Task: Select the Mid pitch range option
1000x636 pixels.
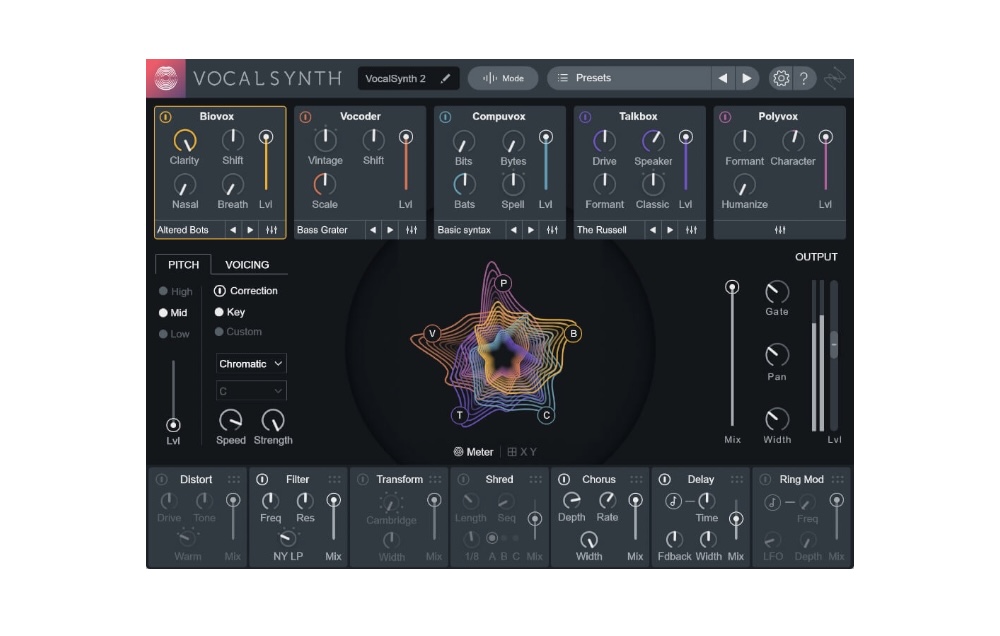Action: click(x=165, y=313)
